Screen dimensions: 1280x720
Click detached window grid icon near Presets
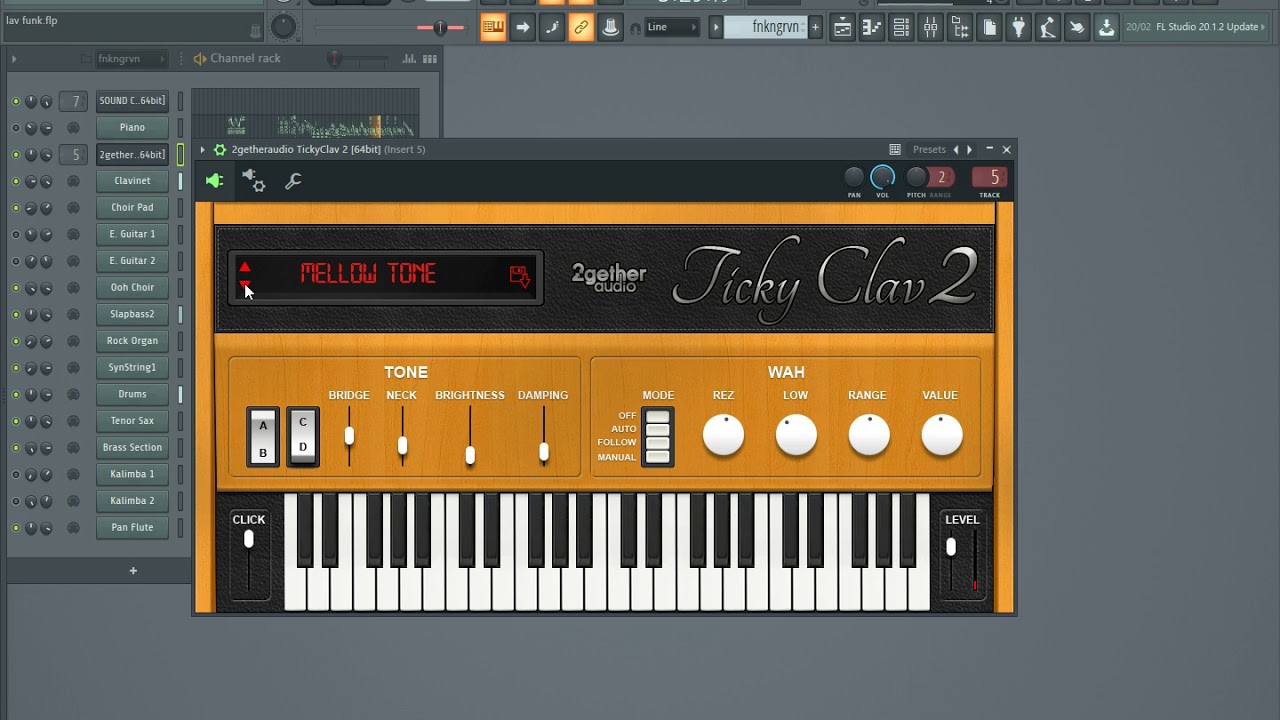click(x=895, y=150)
